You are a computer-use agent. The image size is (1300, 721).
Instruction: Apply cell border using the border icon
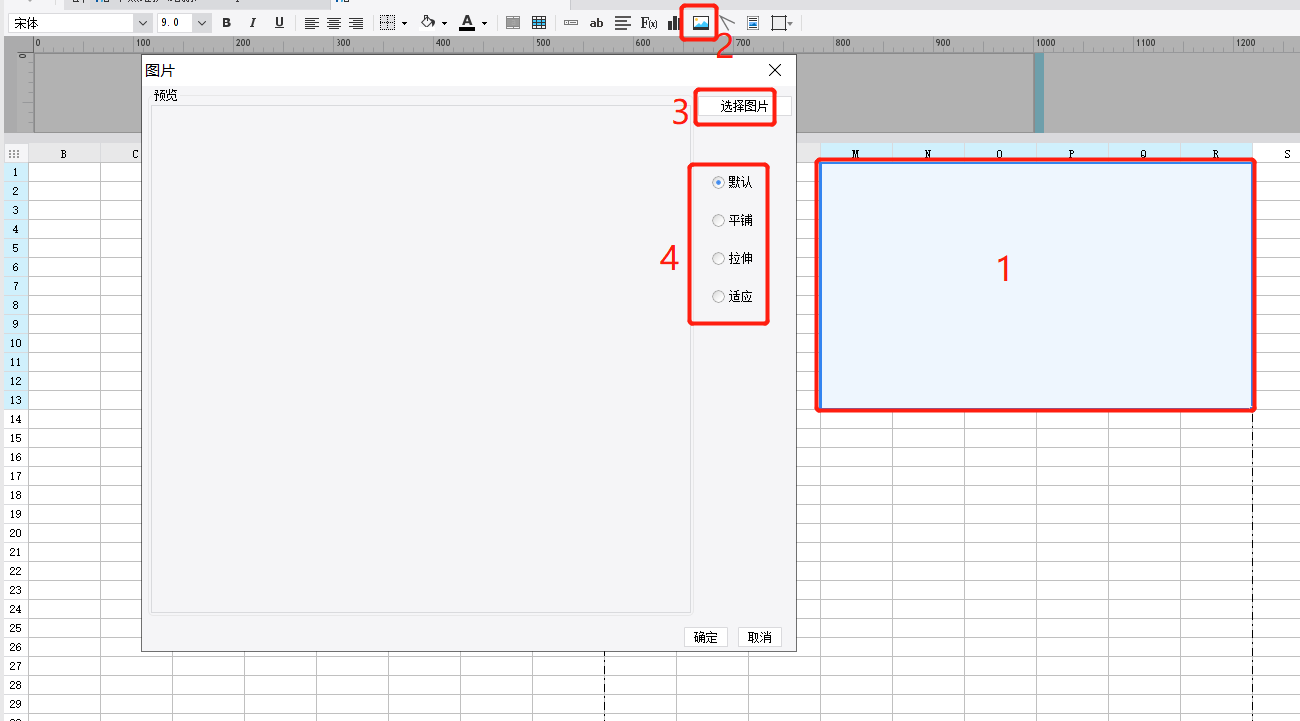388,23
